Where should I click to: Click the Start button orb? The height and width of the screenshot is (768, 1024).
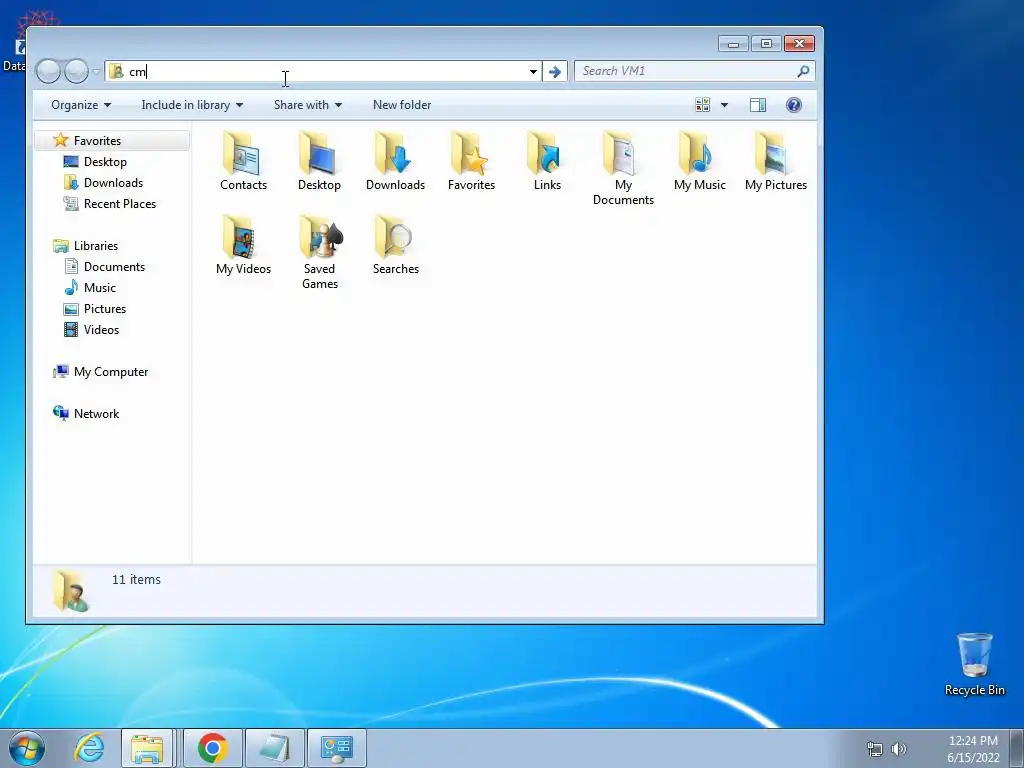click(27, 748)
